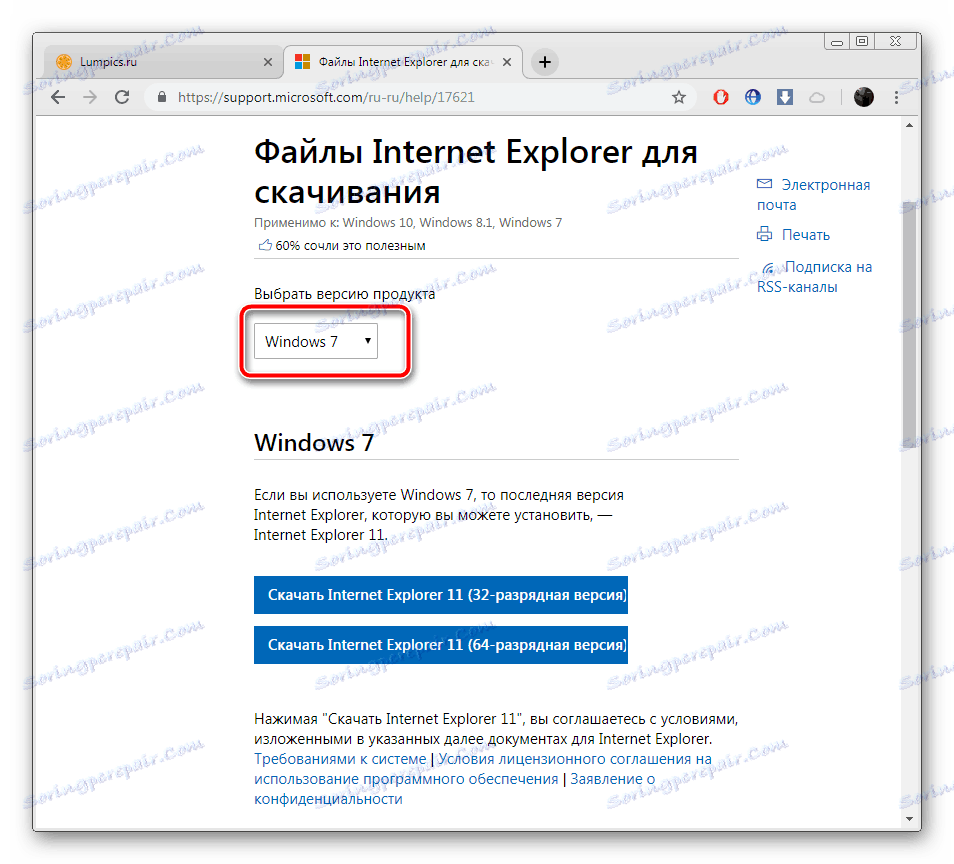
Task: Open the Windows 7 version dropdown
Action: 316,341
